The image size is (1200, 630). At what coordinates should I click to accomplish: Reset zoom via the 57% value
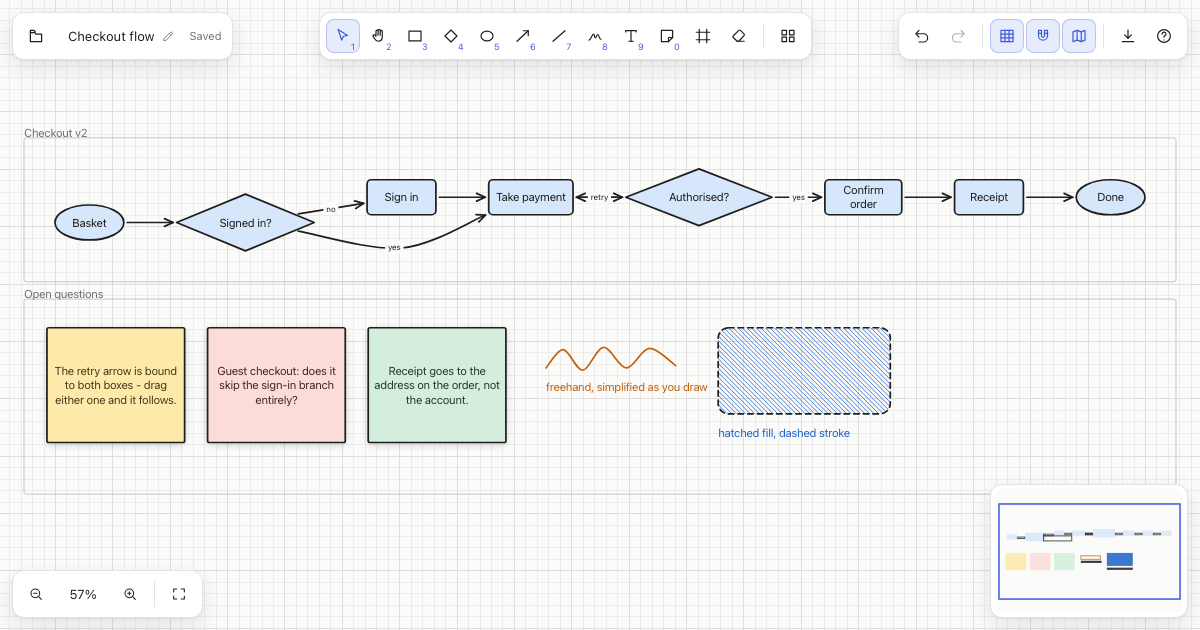pyautogui.click(x=83, y=594)
